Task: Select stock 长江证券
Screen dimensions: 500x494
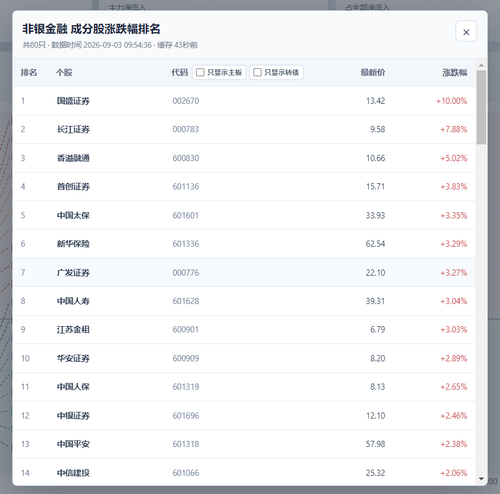Action: coord(73,129)
